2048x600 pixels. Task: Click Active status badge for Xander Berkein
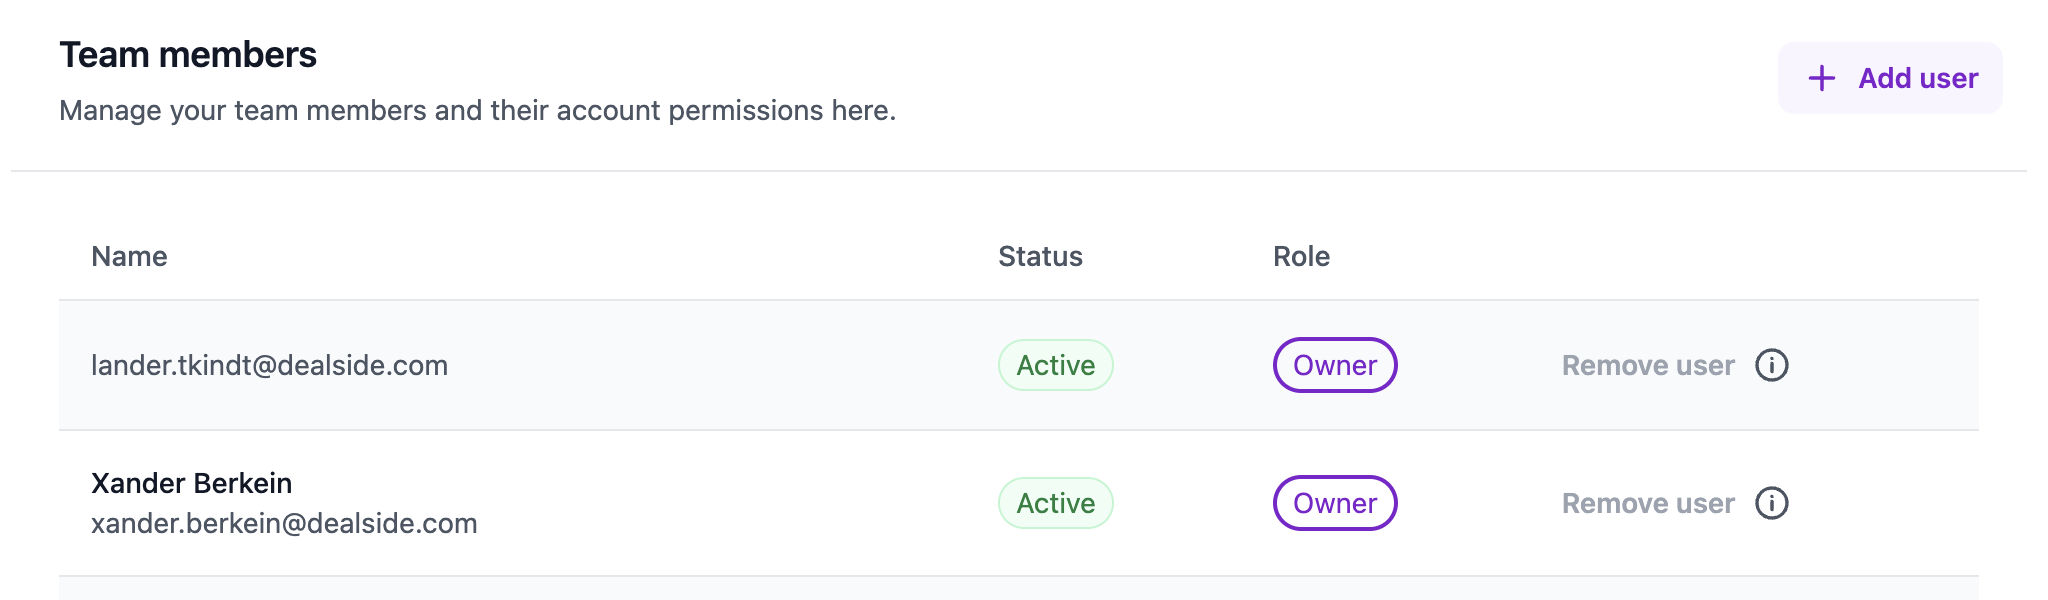pyautogui.click(x=1055, y=503)
